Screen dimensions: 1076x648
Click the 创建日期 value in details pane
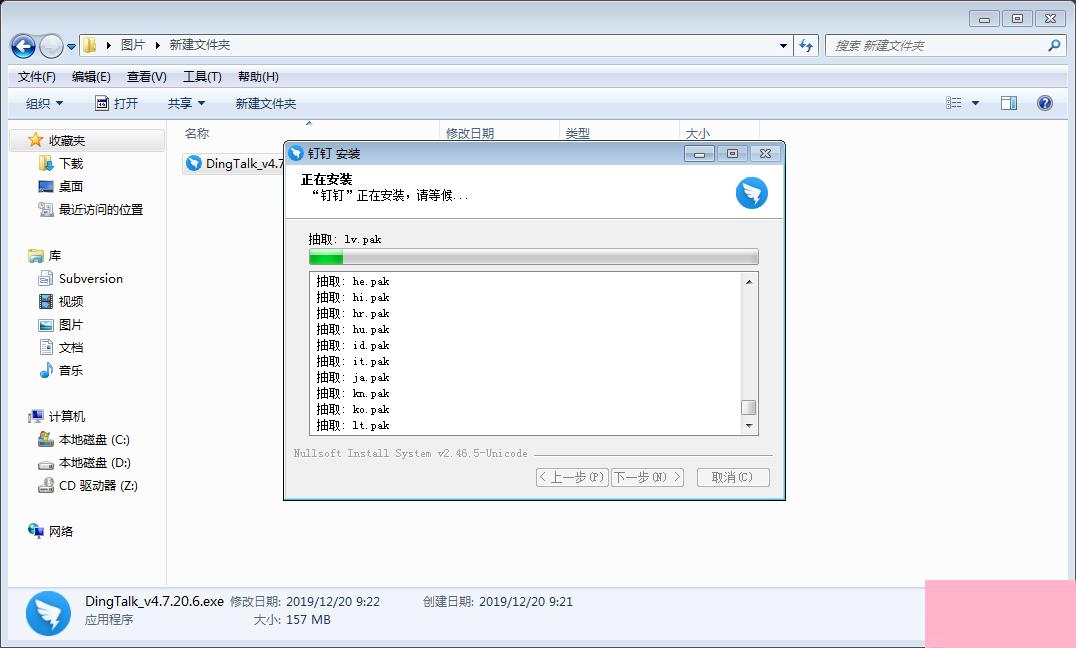(526, 602)
